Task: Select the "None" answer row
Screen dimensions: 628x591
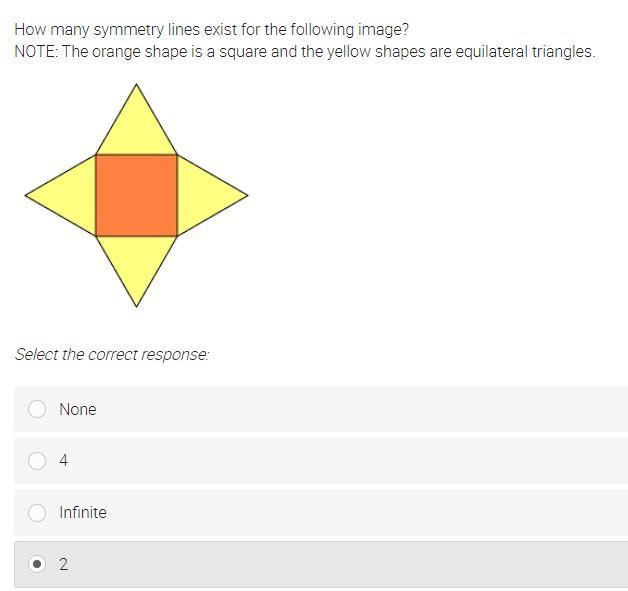Action: tap(321, 409)
